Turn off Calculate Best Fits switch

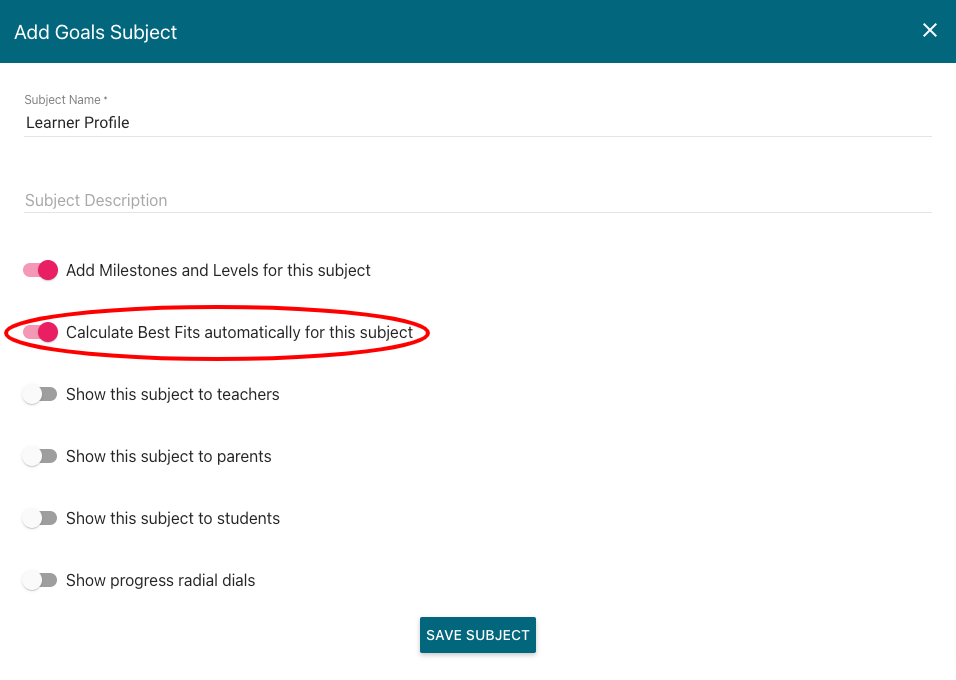[x=40, y=332]
